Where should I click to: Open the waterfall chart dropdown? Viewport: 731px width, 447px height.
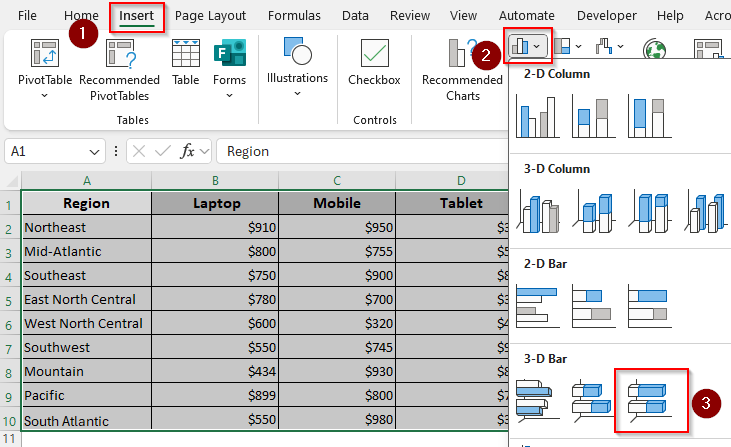(609, 46)
